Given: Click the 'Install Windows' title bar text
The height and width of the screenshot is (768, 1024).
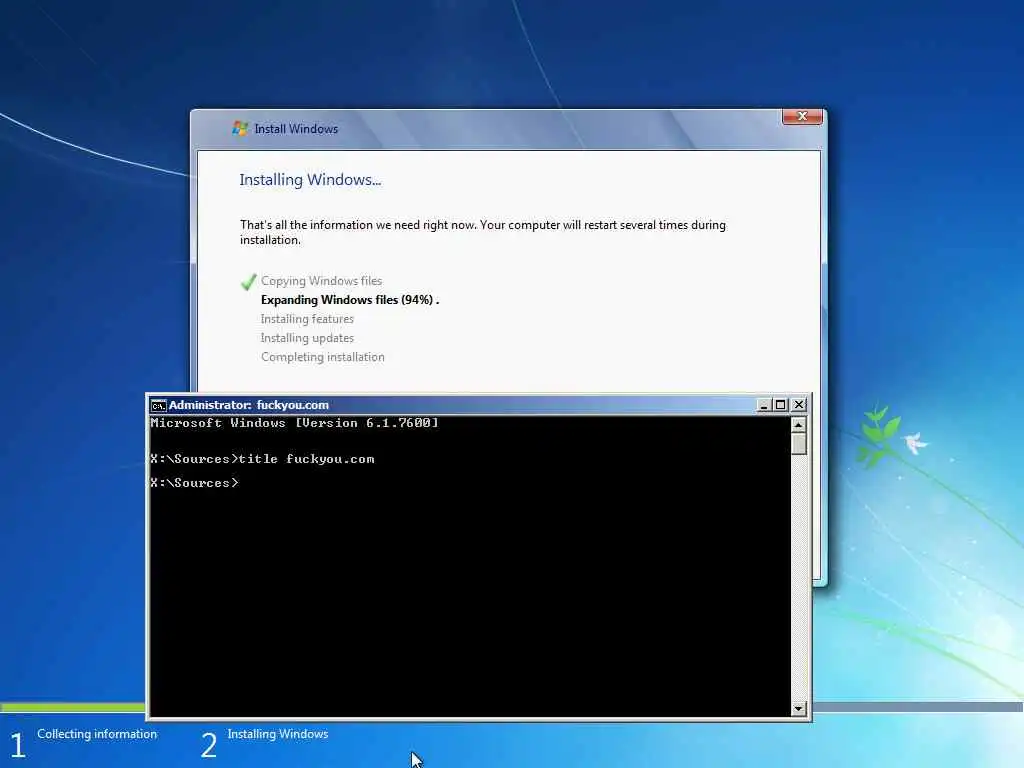Looking at the screenshot, I should pyautogui.click(x=296, y=129).
